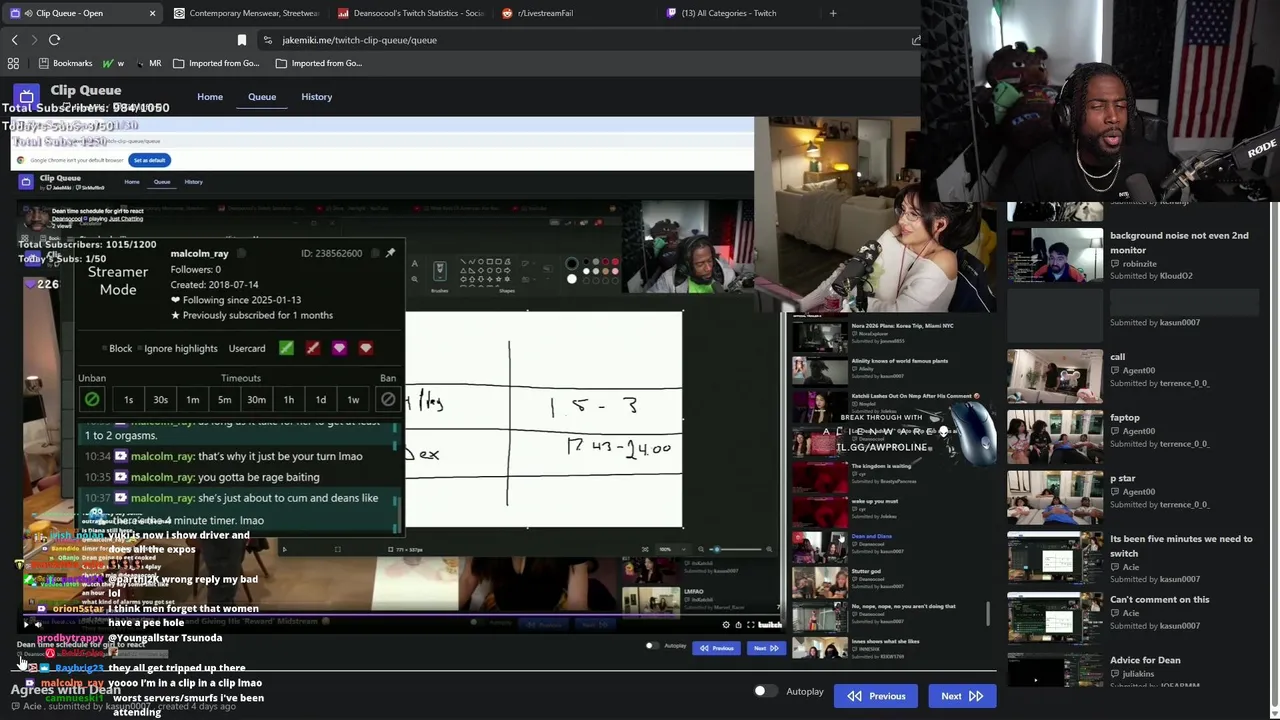Toggle the nested small Autoplay switch
This screenshot has width=1280, height=720.
[652, 646]
